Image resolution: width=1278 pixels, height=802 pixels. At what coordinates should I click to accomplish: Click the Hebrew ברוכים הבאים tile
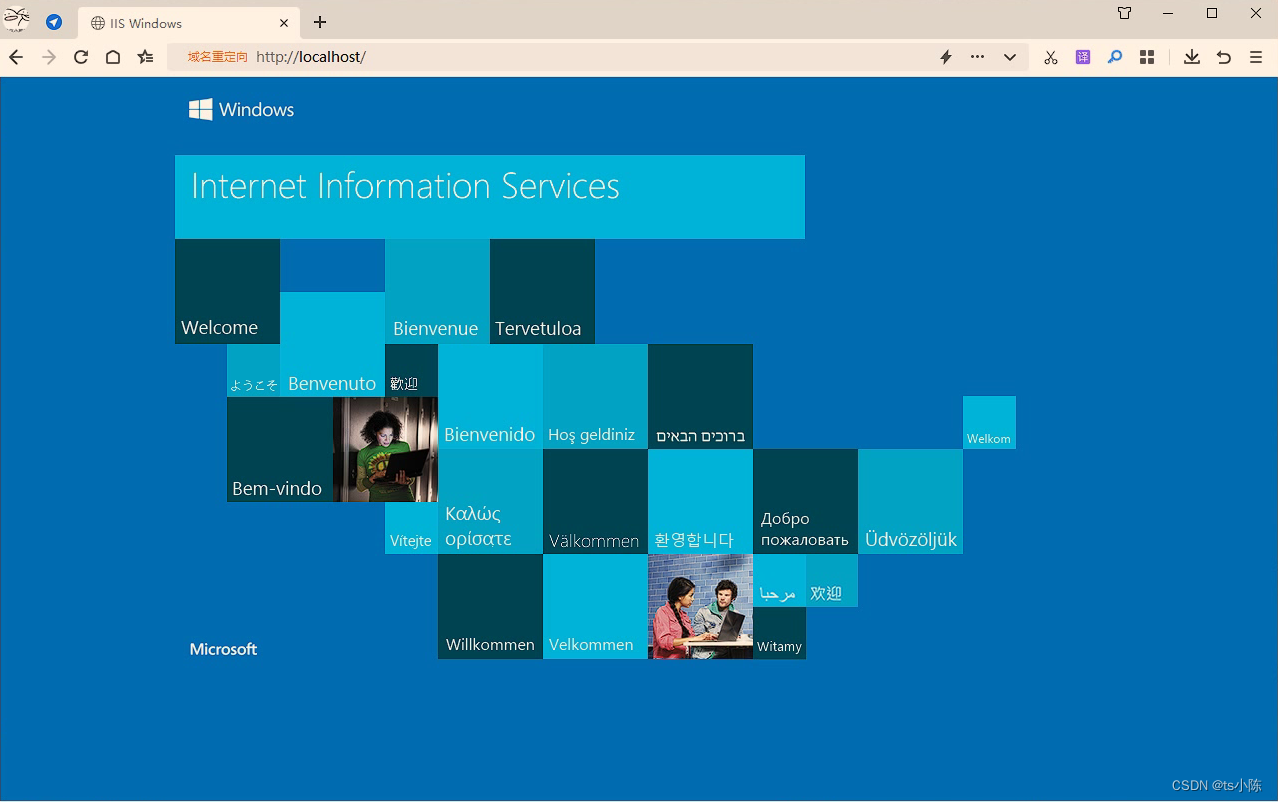click(x=700, y=396)
